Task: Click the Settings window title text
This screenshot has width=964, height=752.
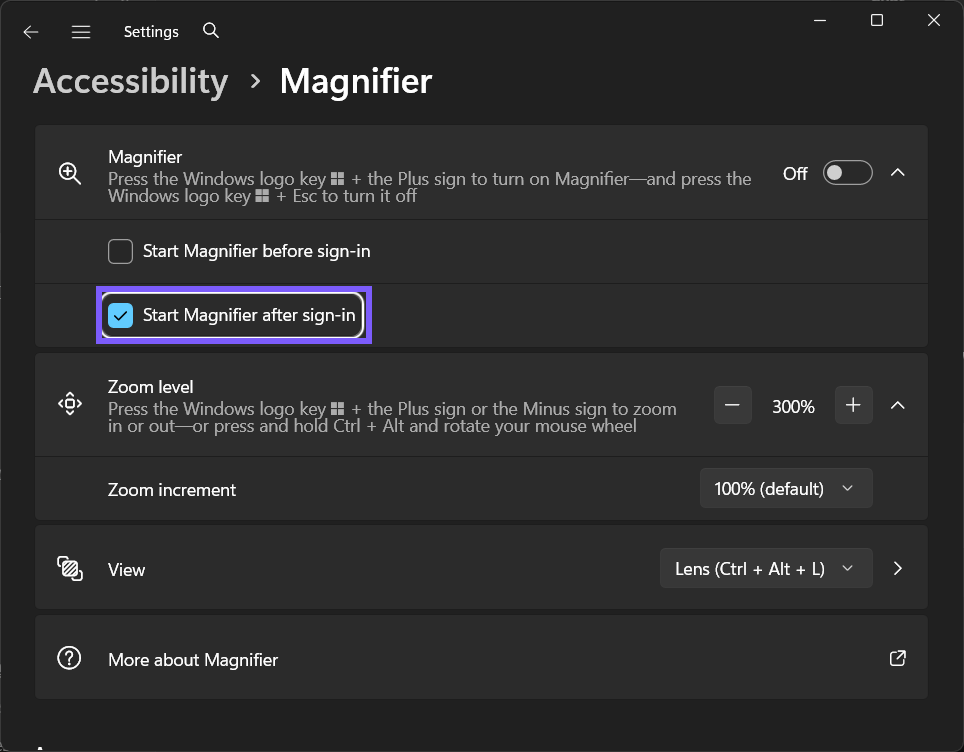Action: pos(151,32)
